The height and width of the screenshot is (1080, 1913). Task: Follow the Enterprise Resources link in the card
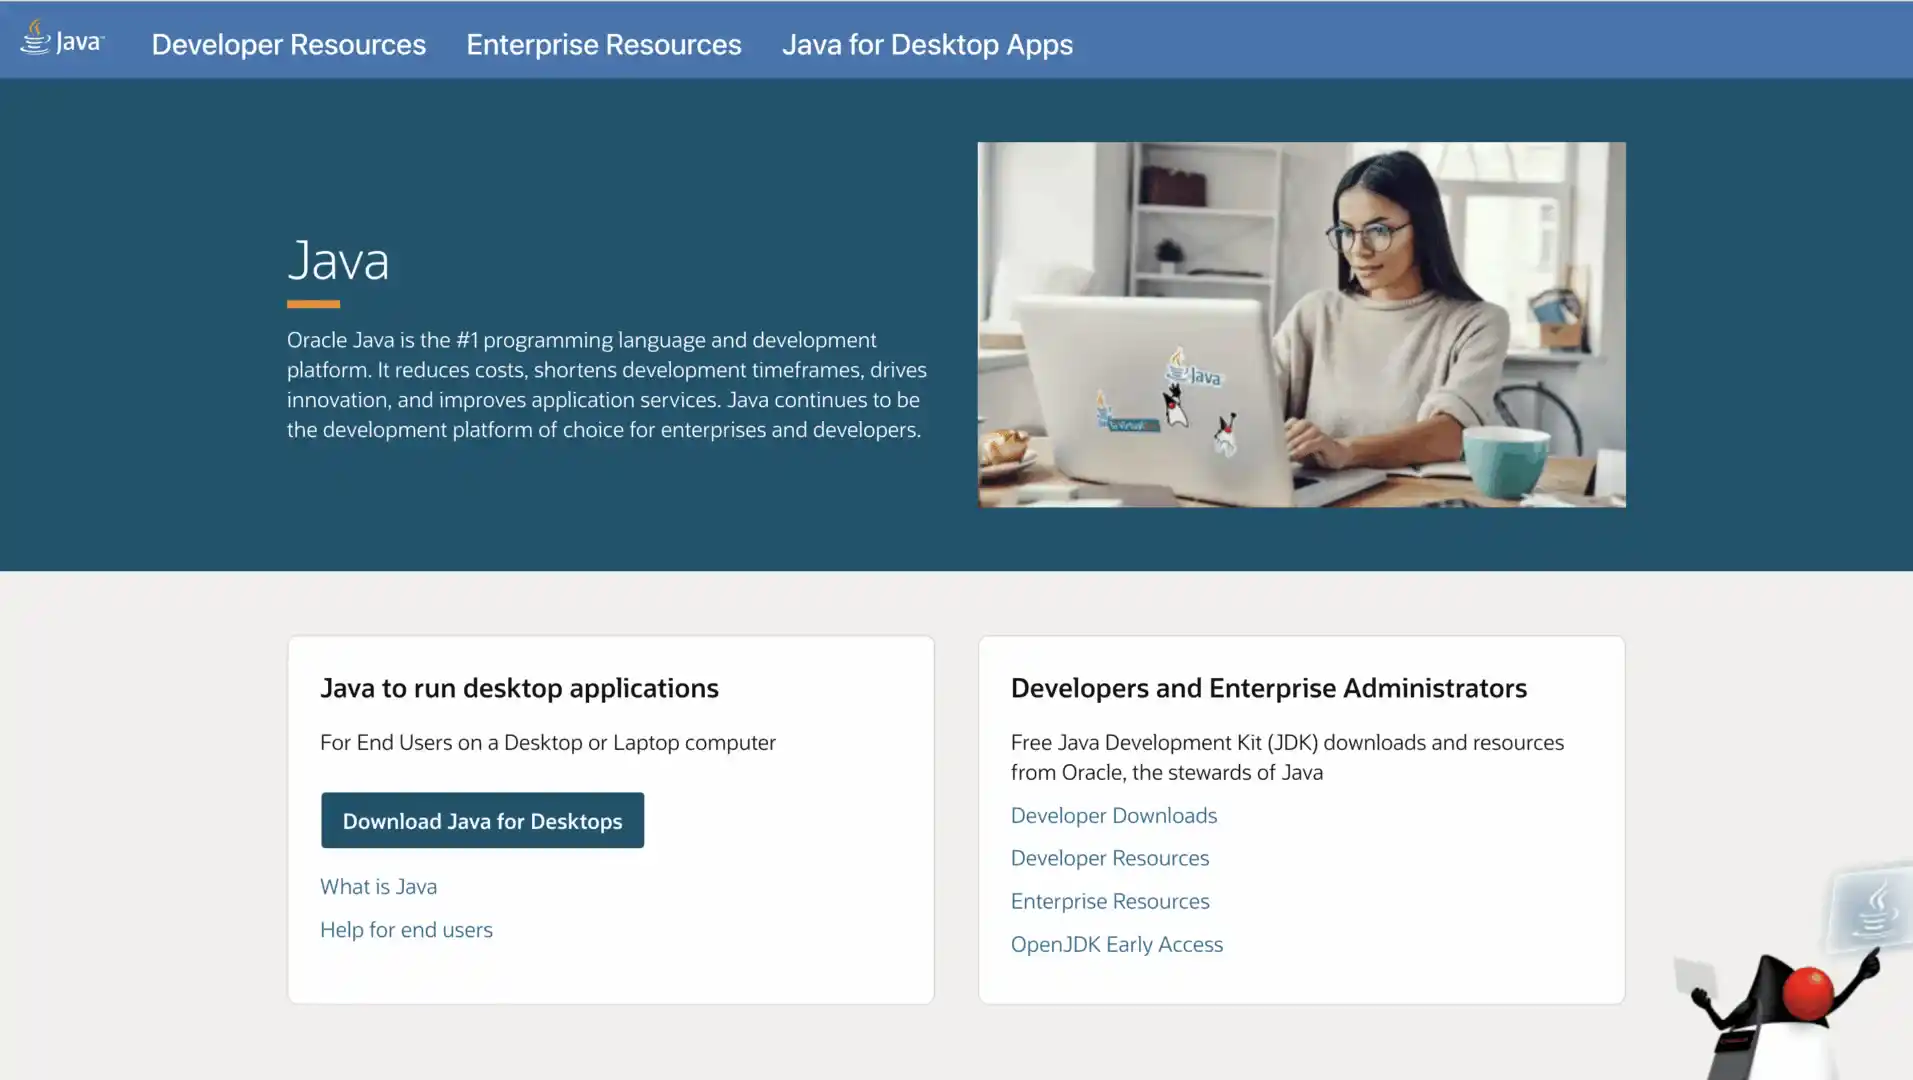click(1109, 901)
